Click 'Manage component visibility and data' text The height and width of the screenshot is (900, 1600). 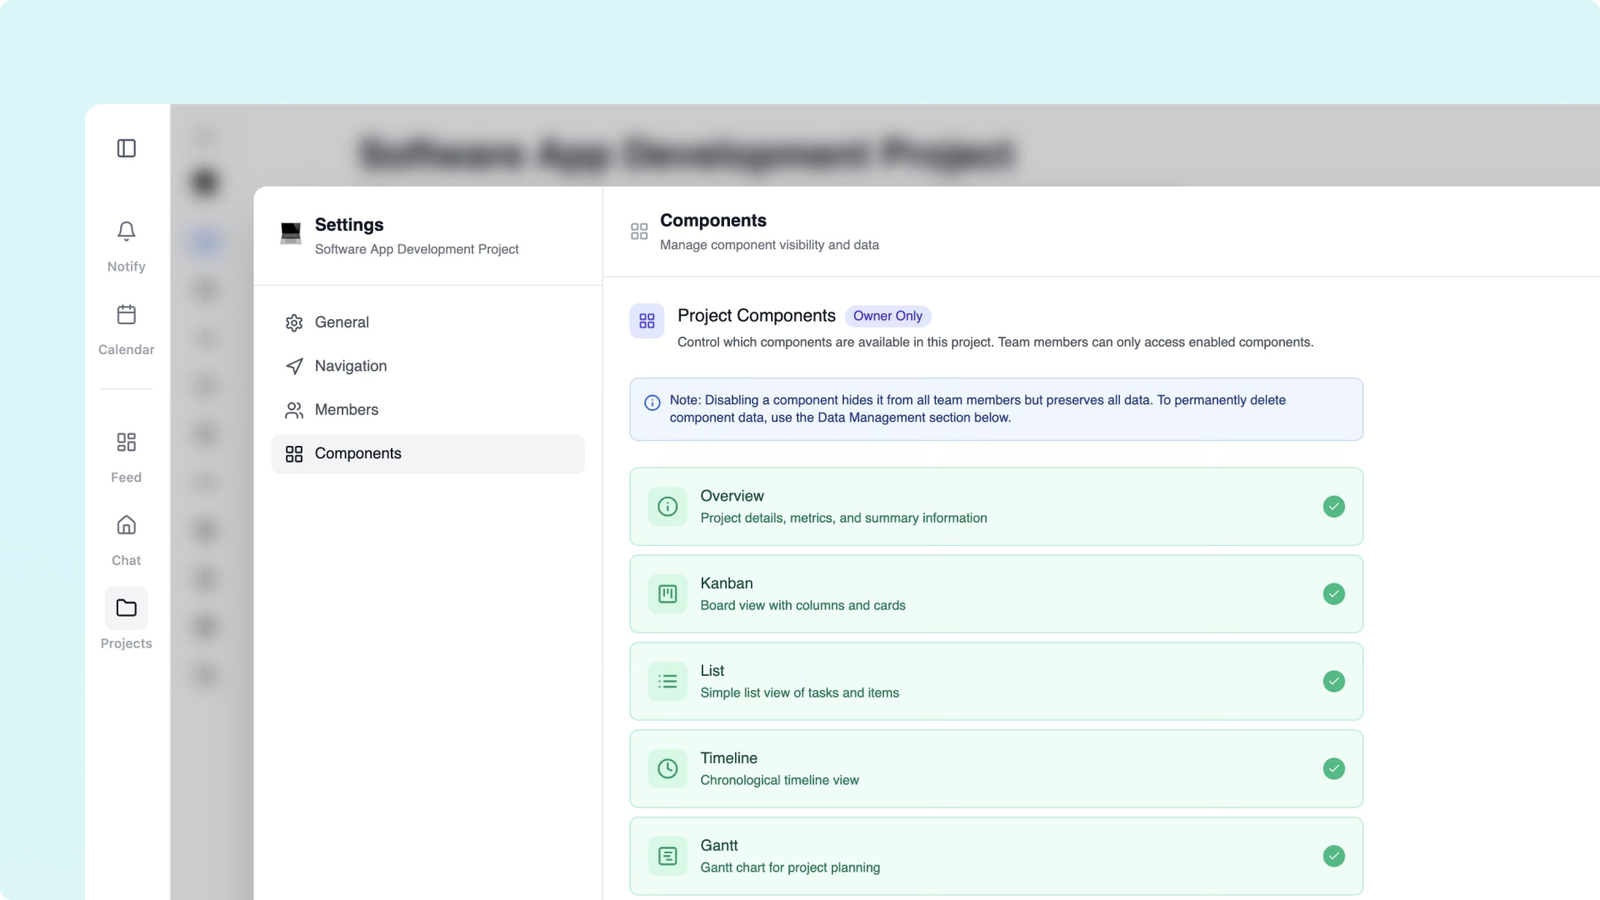[770, 245]
